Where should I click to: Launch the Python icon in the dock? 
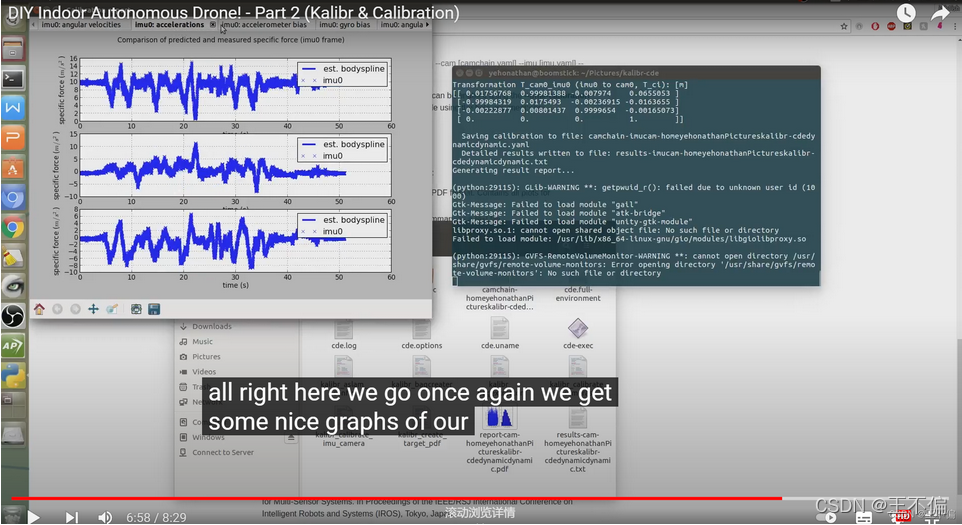(x=13, y=375)
